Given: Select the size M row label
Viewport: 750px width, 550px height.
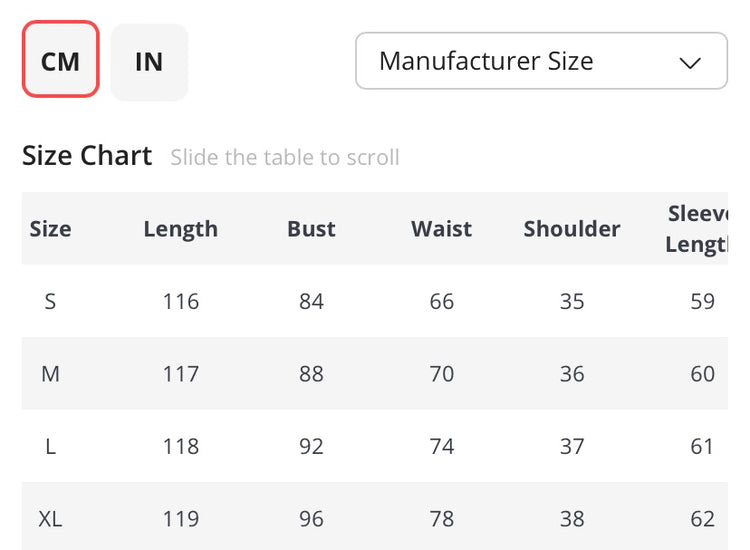Looking at the screenshot, I should [50, 374].
